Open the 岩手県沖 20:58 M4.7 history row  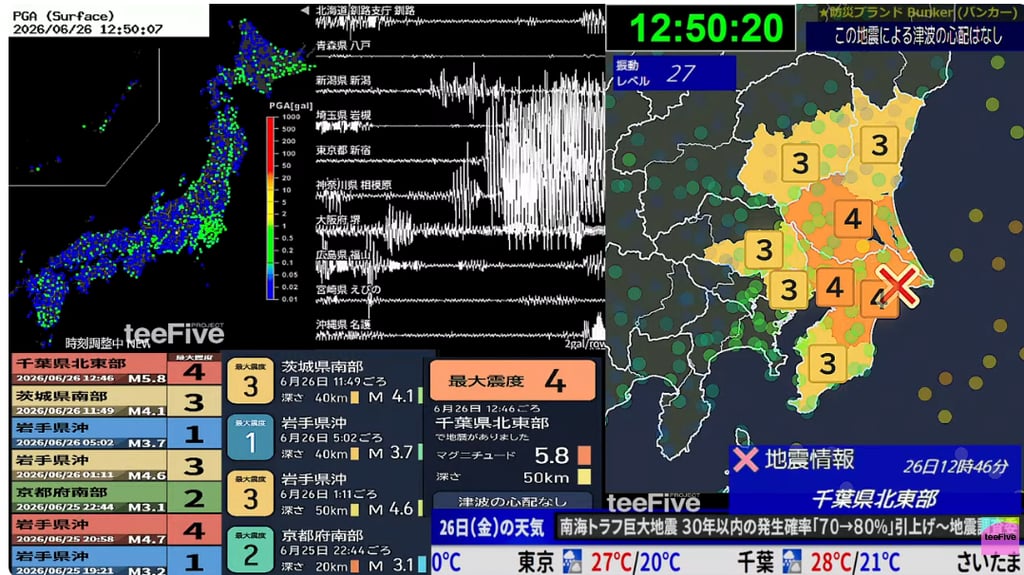[x=116, y=531]
